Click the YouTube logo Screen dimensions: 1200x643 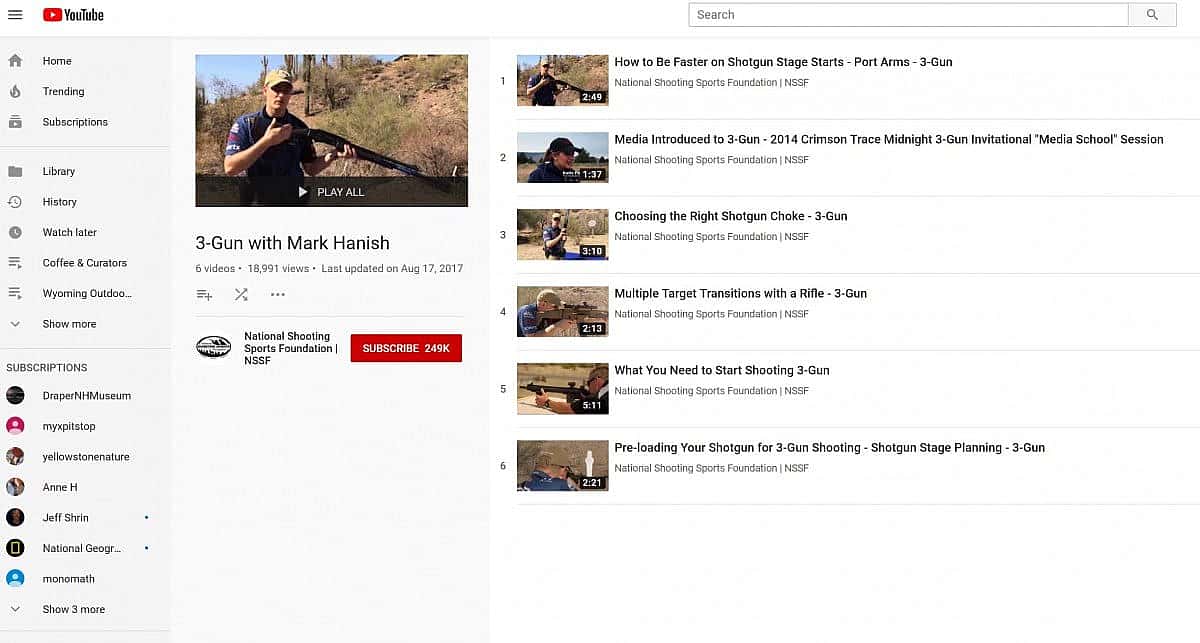point(73,15)
